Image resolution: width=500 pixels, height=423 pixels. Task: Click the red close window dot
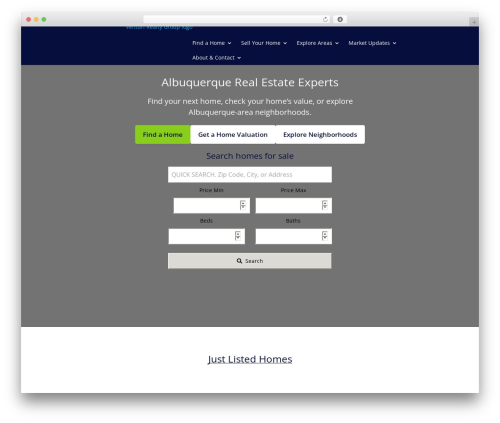[29, 19]
